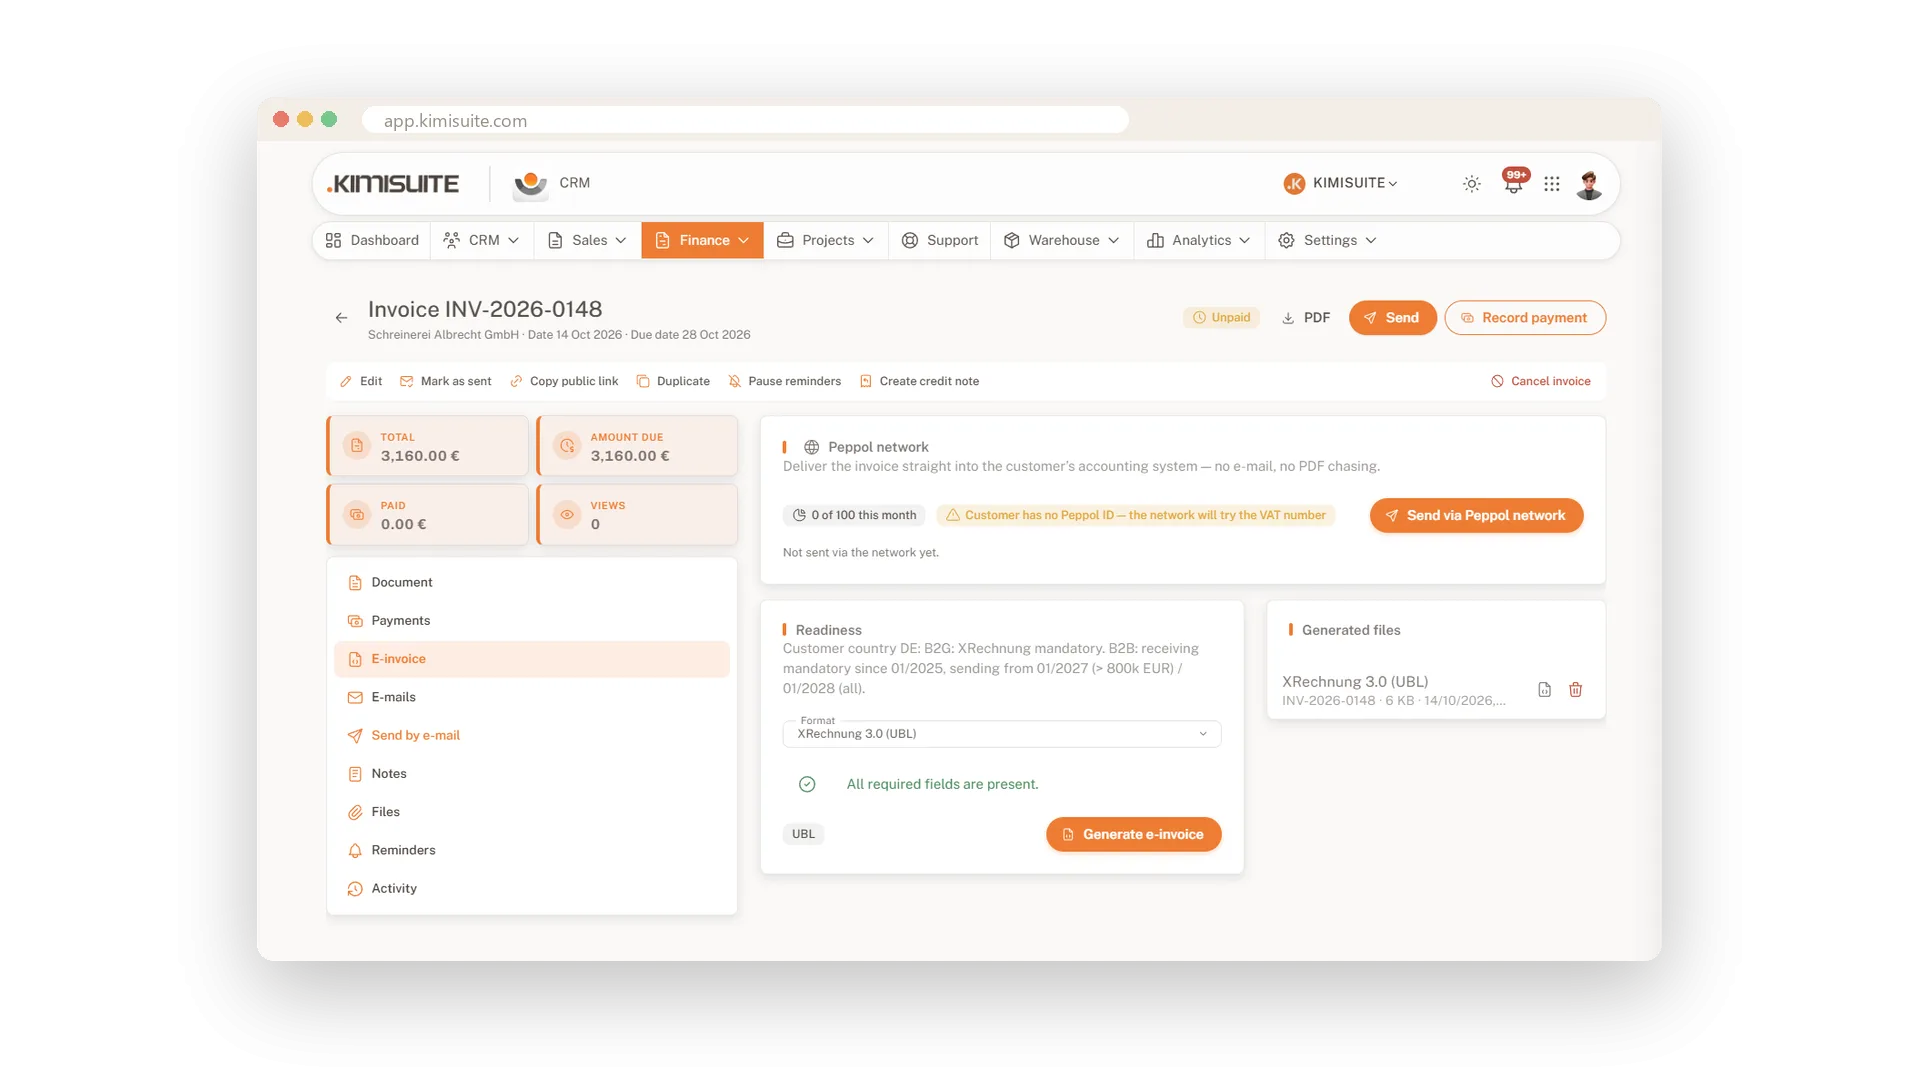Open the Activity sidebar tab
Viewport: 1920px width, 1080px height.
(x=531, y=888)
